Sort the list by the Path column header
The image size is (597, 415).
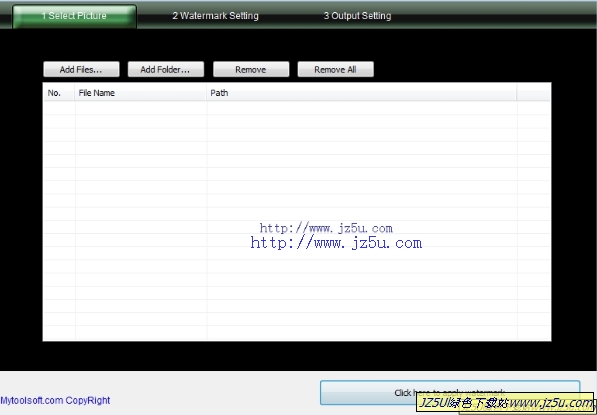click(362, 93)
